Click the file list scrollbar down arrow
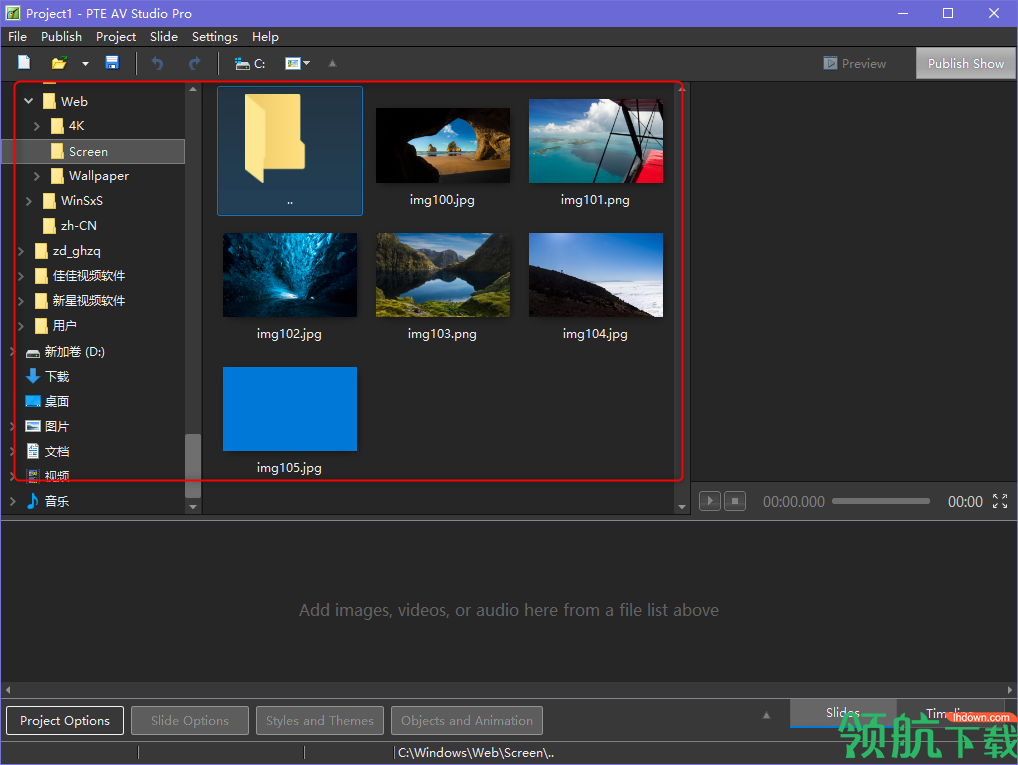Screen dimensions: 1018x765 pyautogui.click(x=682, y=507)
